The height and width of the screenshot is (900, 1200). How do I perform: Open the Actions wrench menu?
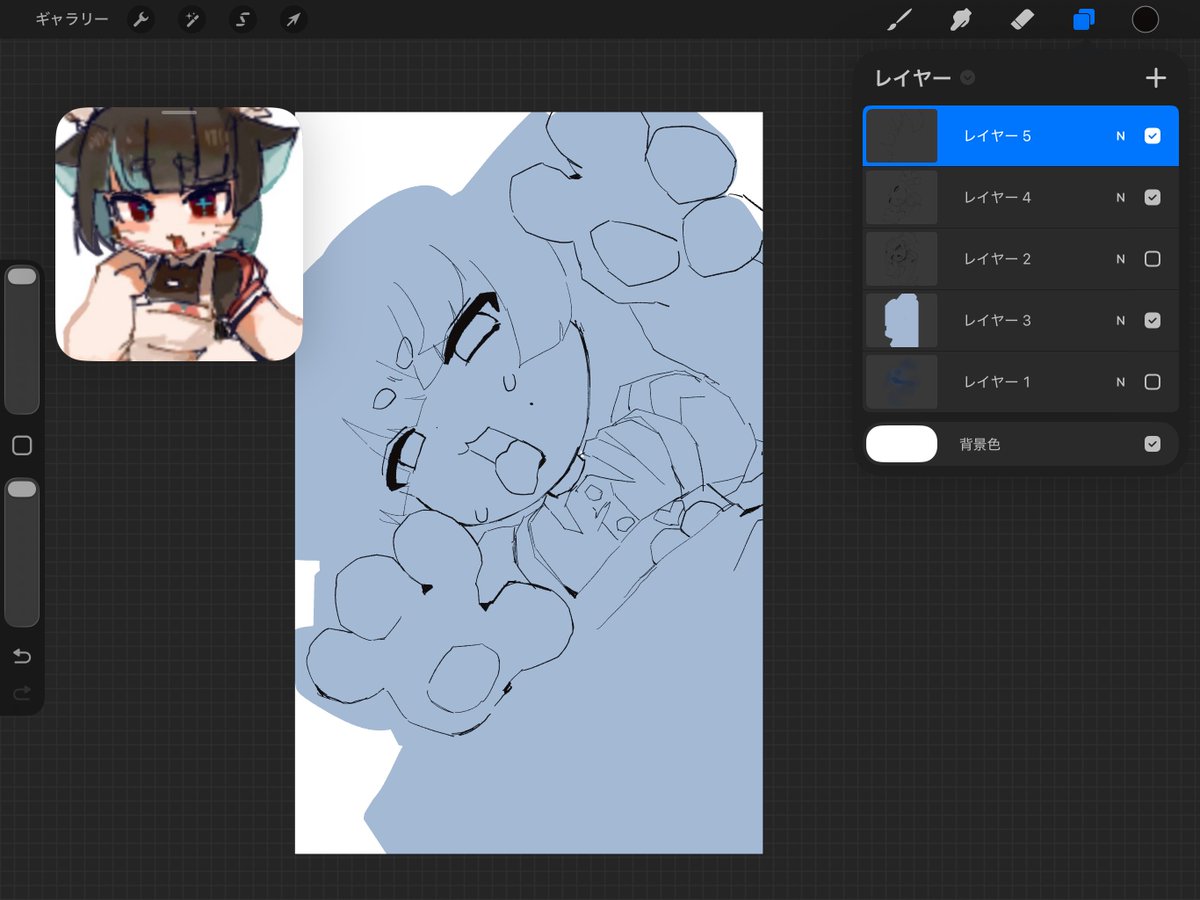(141, 20)
